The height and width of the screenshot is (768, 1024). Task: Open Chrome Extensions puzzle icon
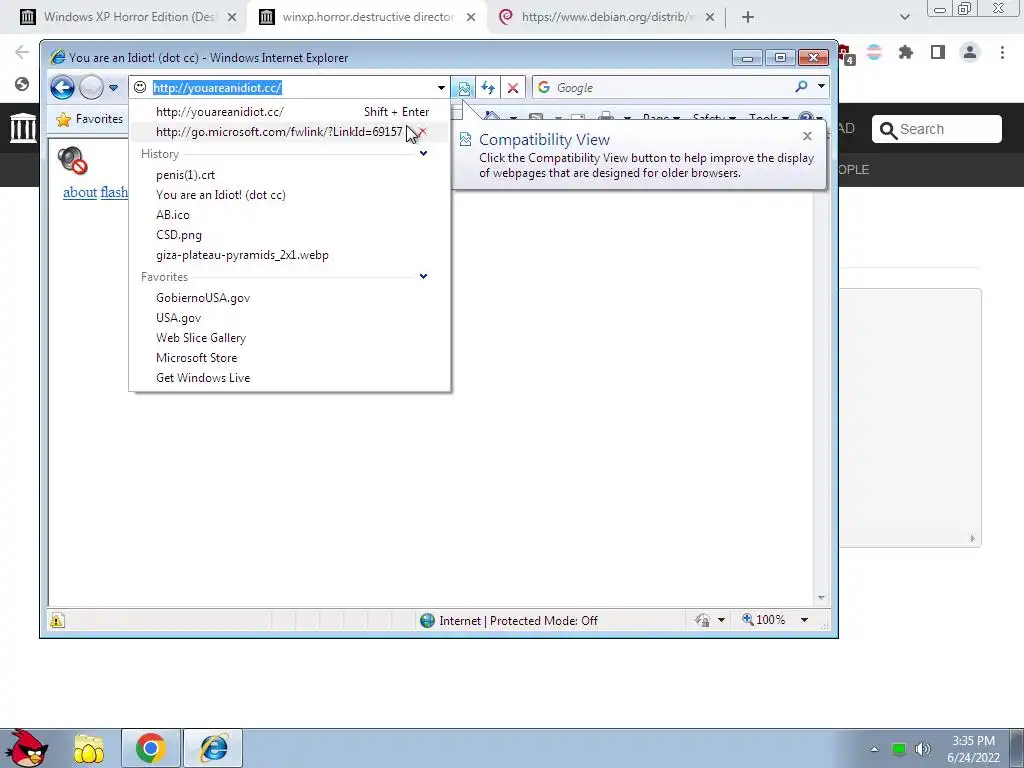point(906,52)
